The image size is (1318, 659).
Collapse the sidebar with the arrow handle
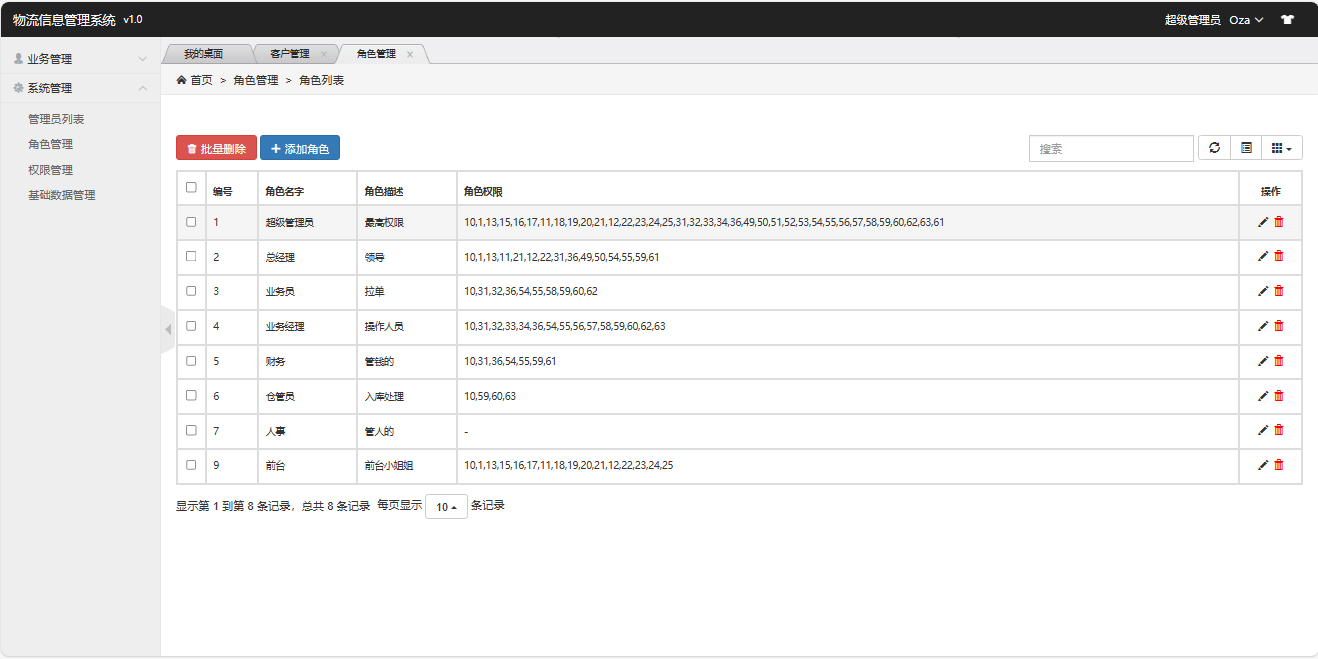(x=168, y=329)
